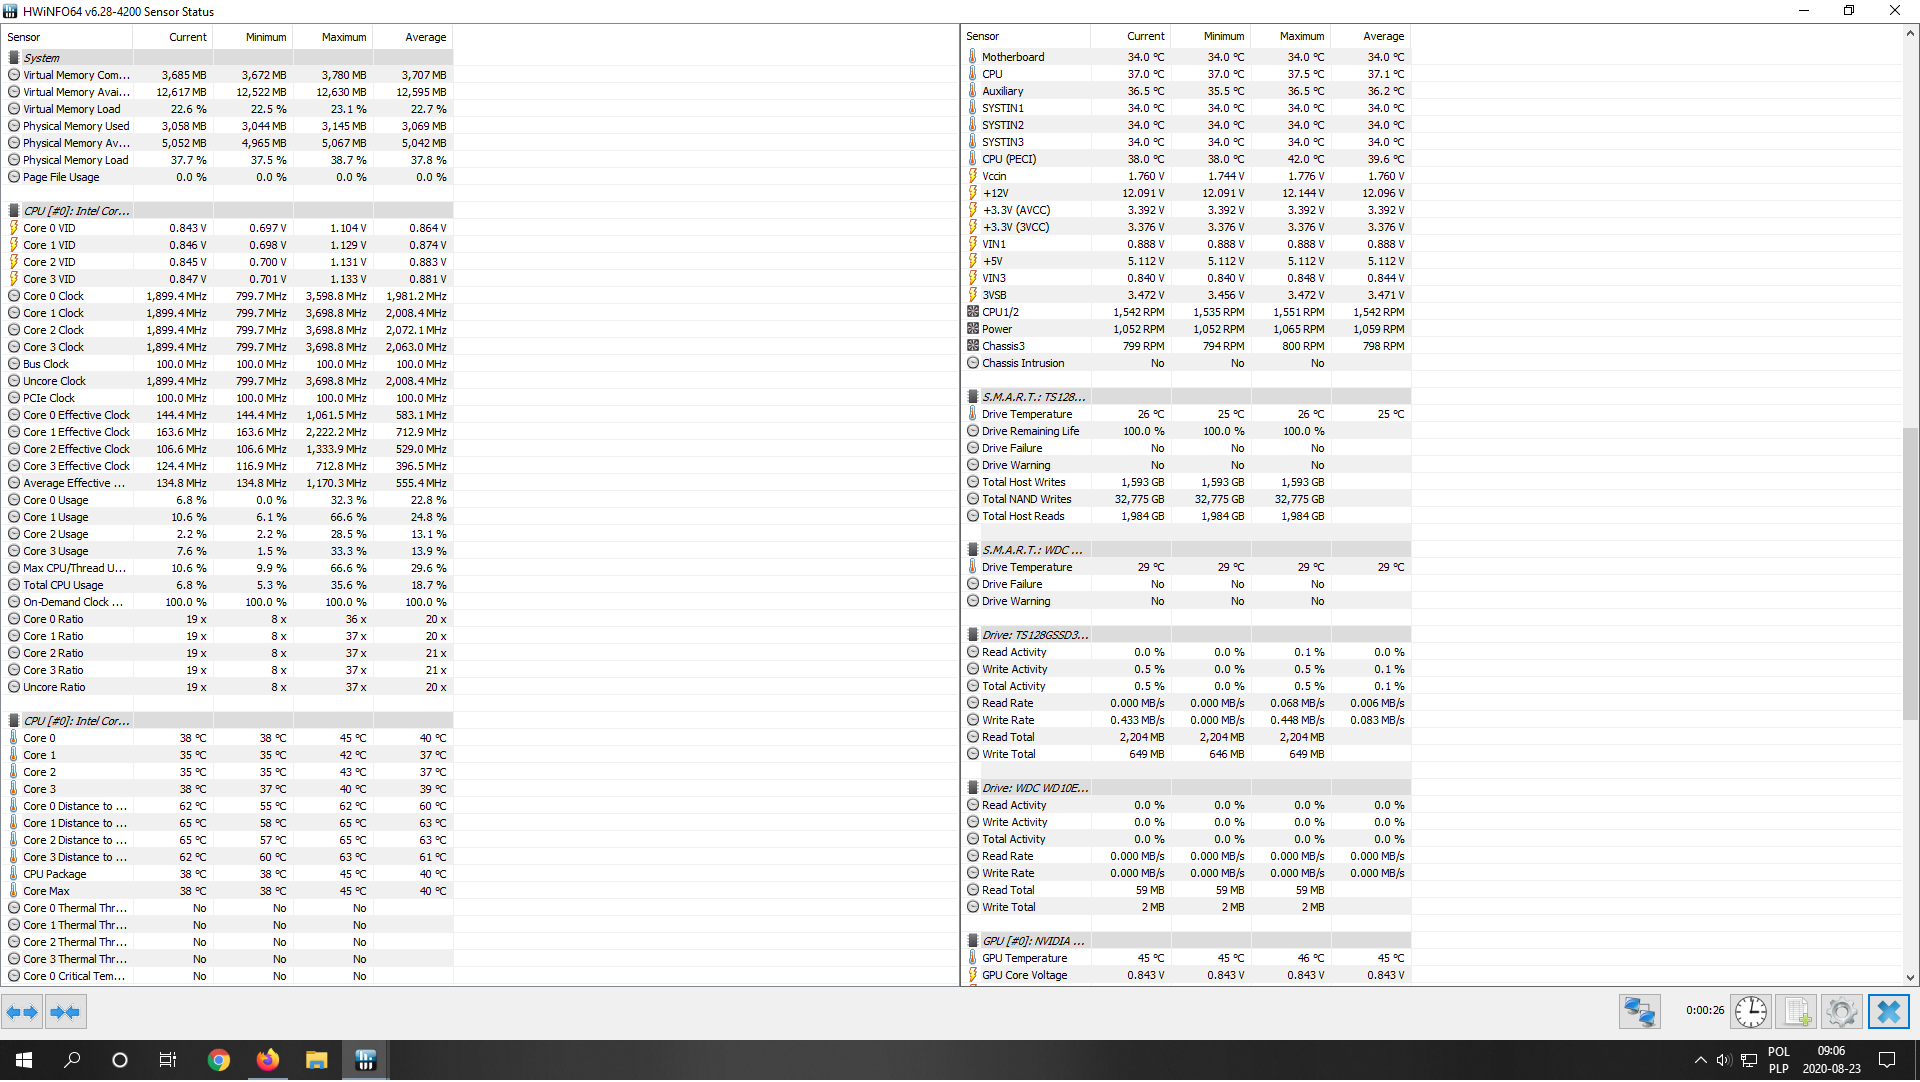Click the shrink layout arrows button
The image size is (1920, 1082).
pyautogui.click(x=65, y=1013)
